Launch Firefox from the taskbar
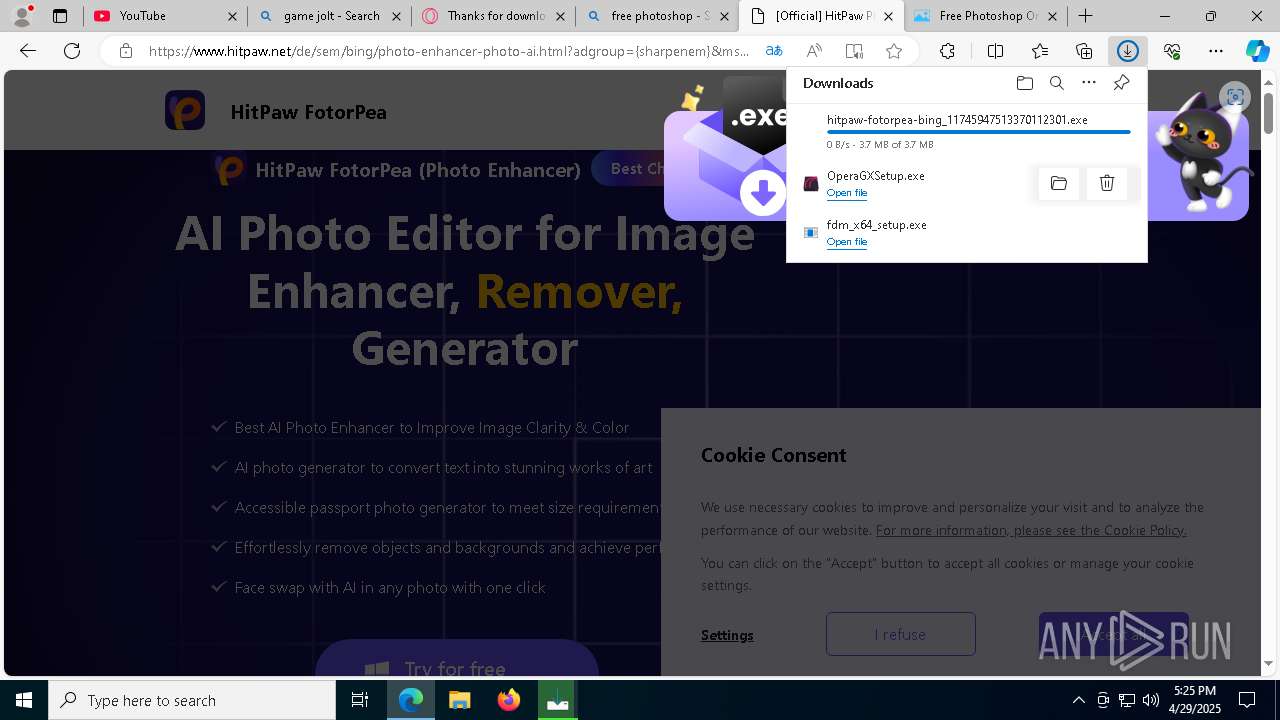 click(509, 700)
